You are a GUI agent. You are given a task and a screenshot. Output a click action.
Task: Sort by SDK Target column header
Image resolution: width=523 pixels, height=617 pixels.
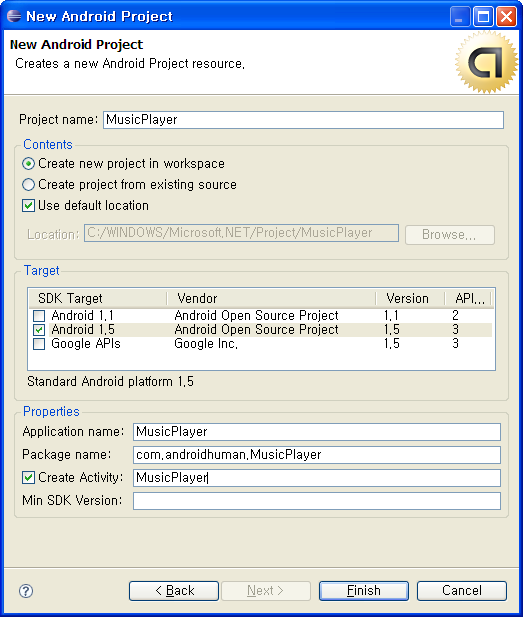(x=98, y=298)
